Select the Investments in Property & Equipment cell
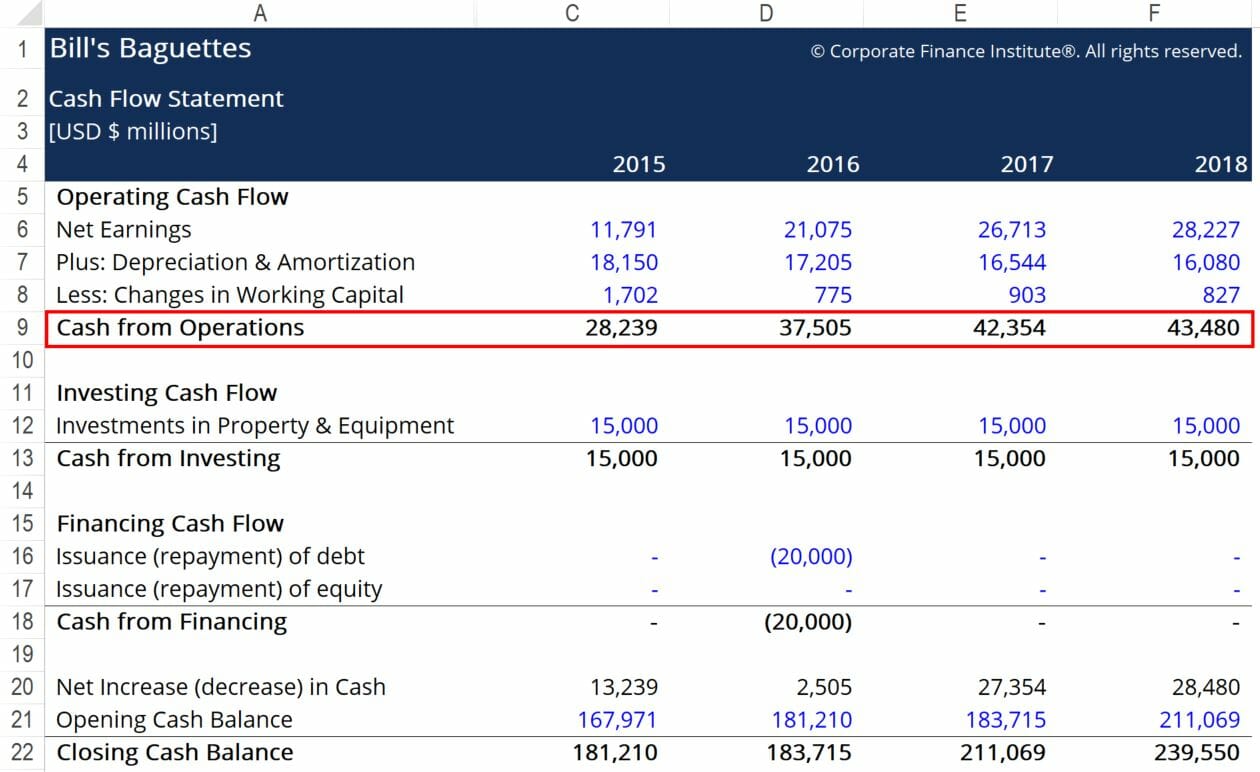The height and width of the screenshot is (772, 1260). tap(256, 425)
